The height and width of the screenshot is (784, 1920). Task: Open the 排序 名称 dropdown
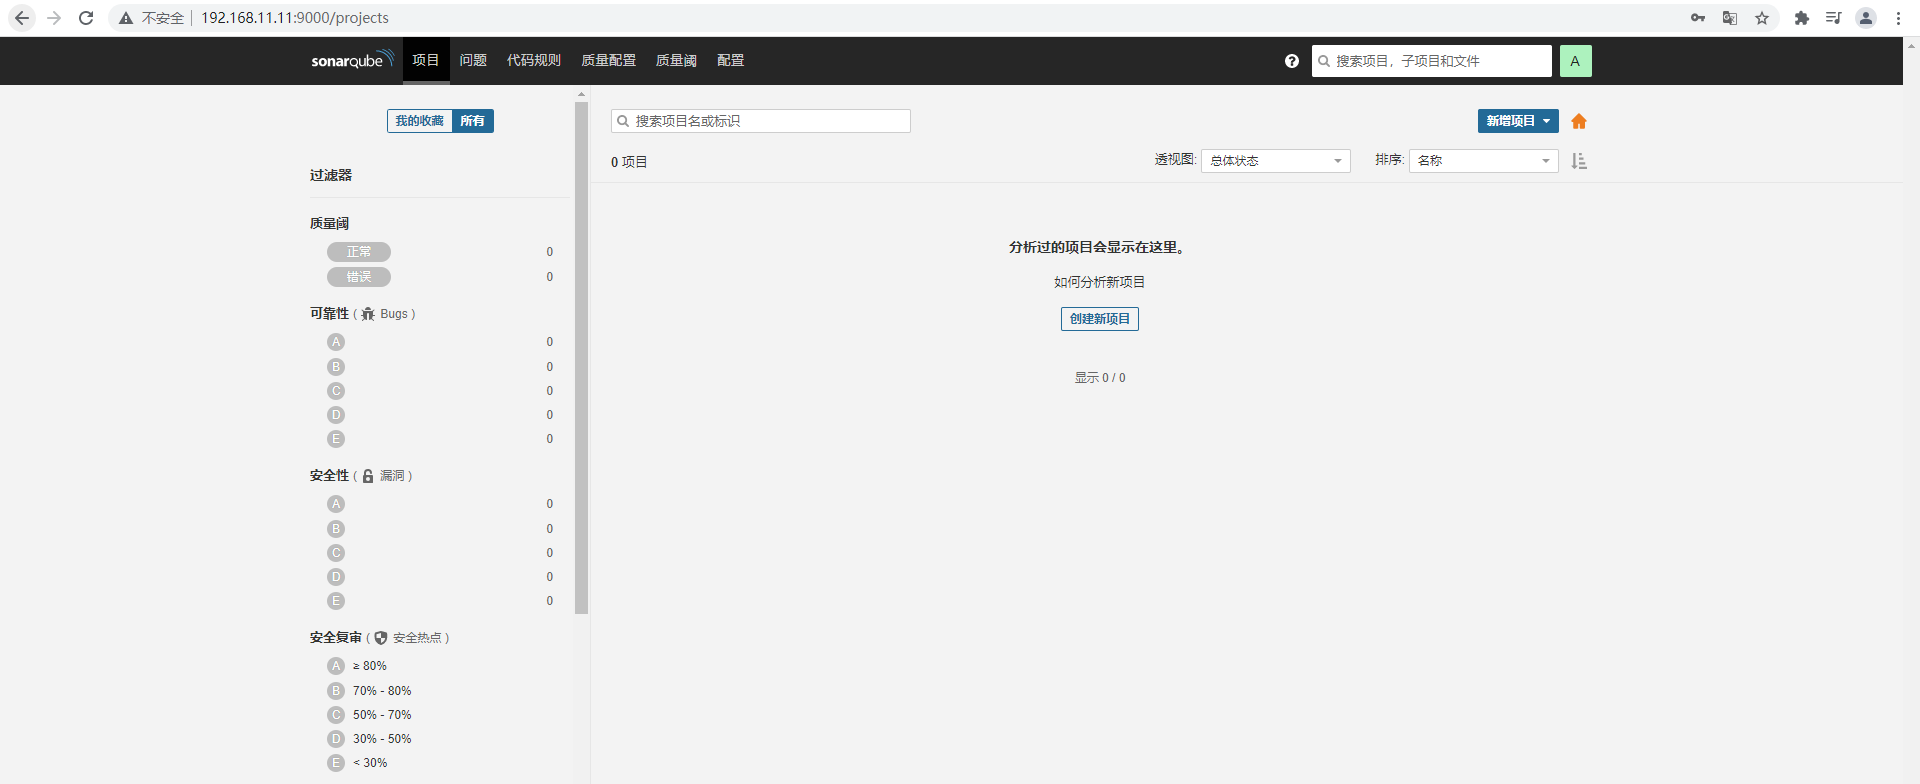(x=1484, y=161)
